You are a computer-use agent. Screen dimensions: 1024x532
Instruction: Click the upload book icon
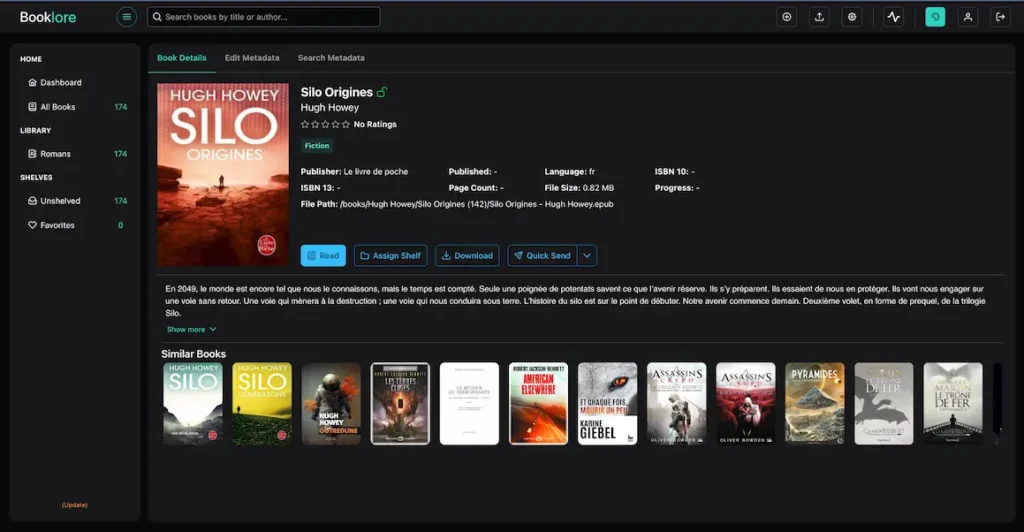coord(819,17)
